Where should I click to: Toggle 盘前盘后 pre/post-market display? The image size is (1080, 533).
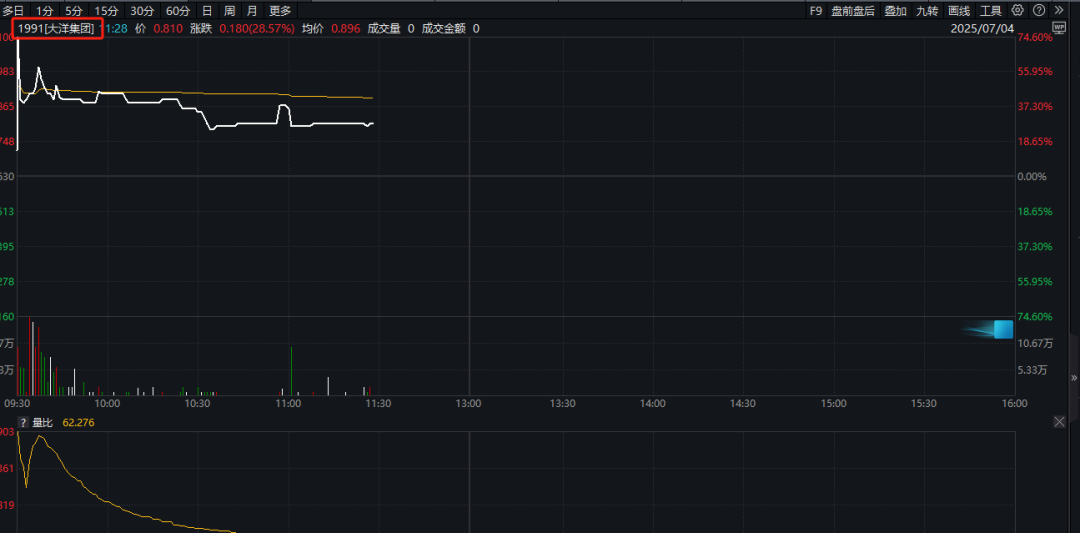pyautogui.click(x=853, y=10)
